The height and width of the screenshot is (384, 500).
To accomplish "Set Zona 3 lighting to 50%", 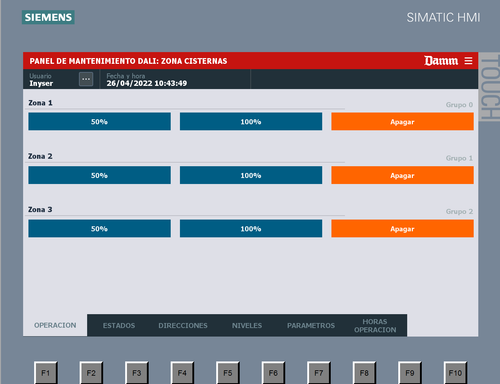I will coord(99,229).
